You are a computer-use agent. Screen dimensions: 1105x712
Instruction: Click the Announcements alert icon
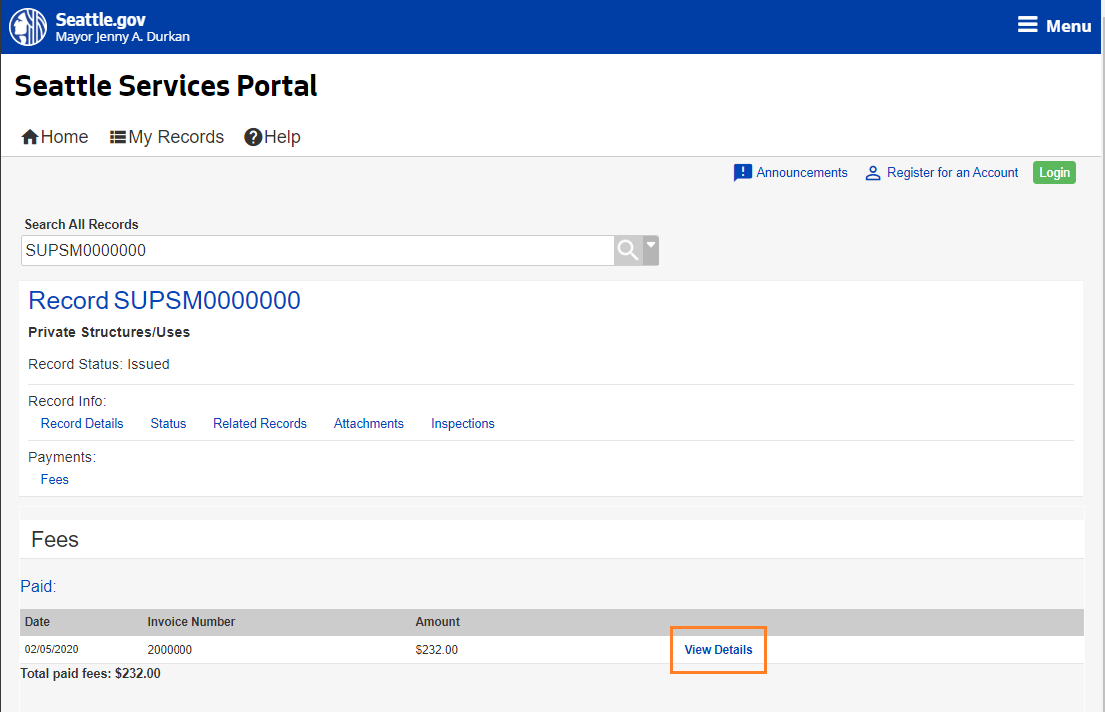tap(742, 173)
